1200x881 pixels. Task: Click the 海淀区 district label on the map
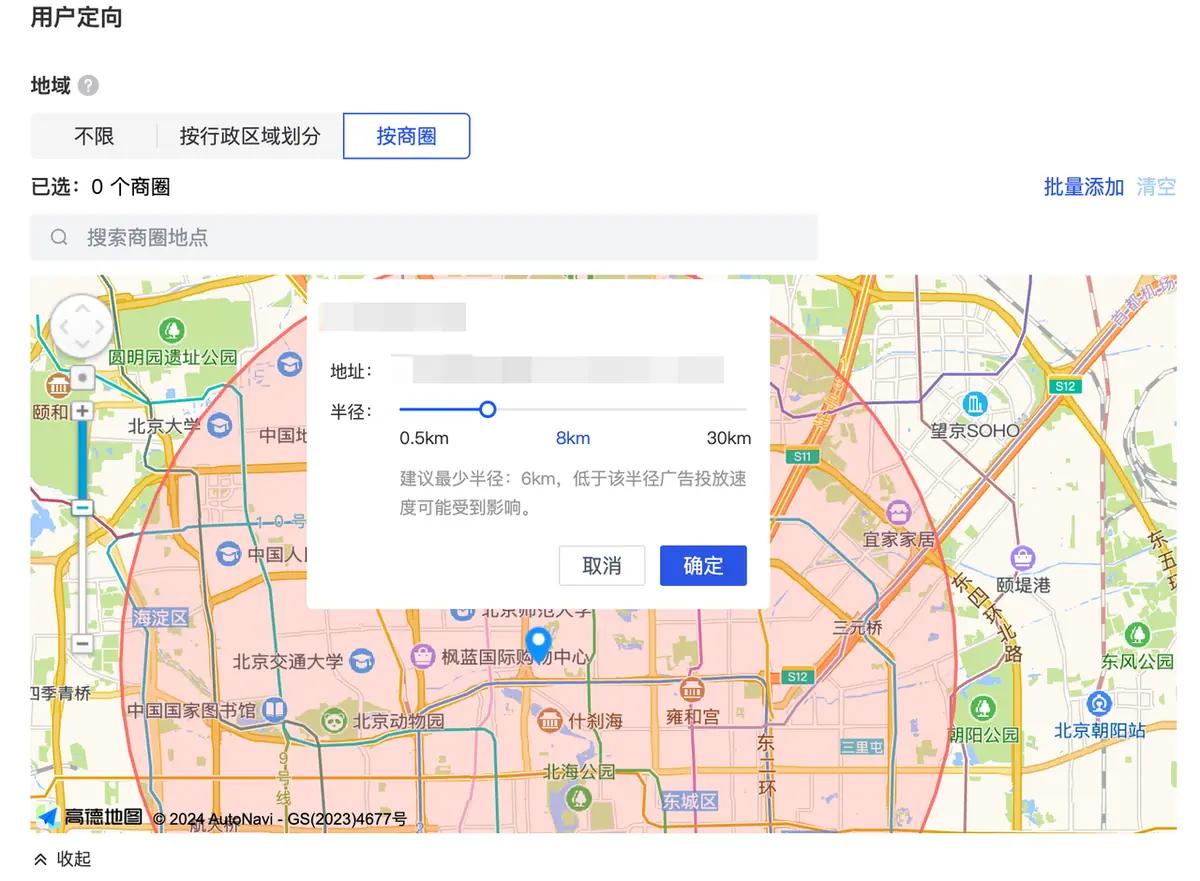pos(161,619)
